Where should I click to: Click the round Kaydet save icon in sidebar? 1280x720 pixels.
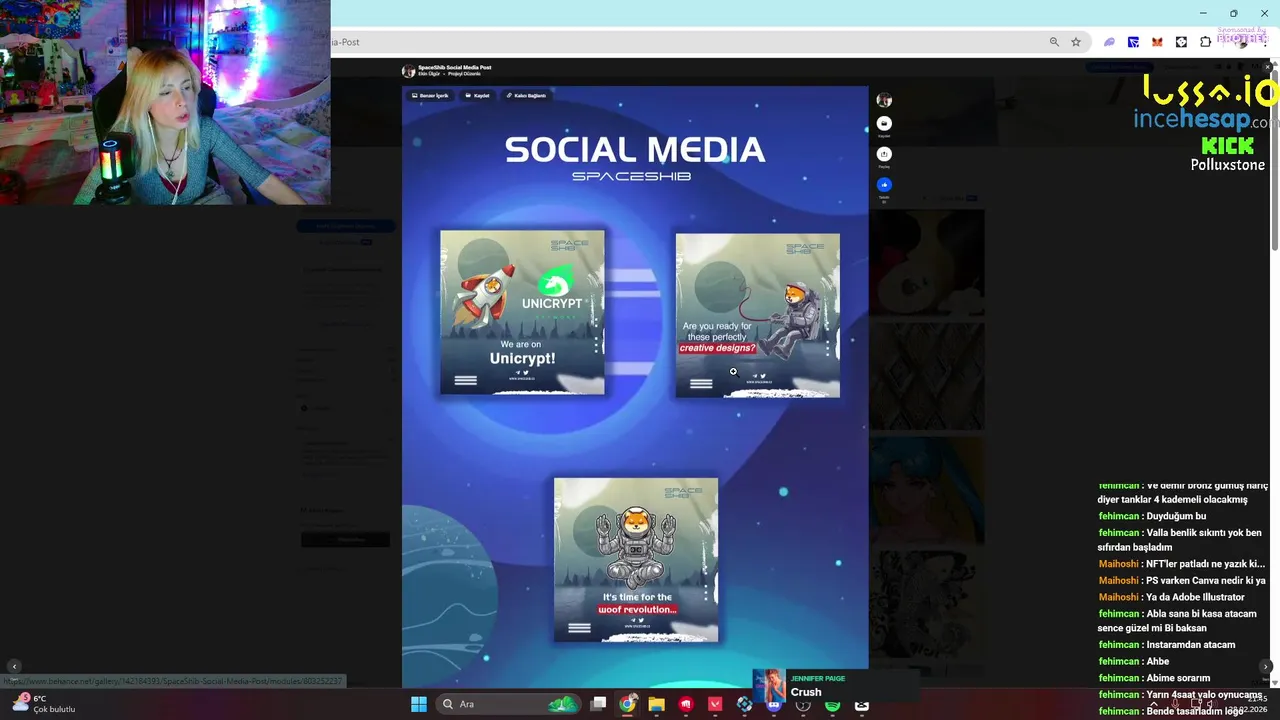(884, 123)
